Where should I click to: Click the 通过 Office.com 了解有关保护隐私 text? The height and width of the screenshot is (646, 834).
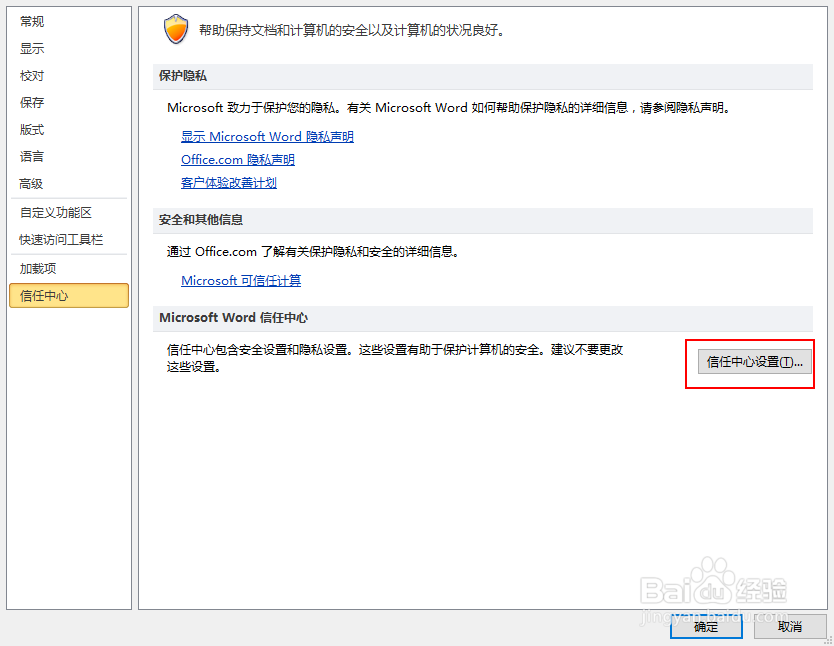click(x=313, y=251)
